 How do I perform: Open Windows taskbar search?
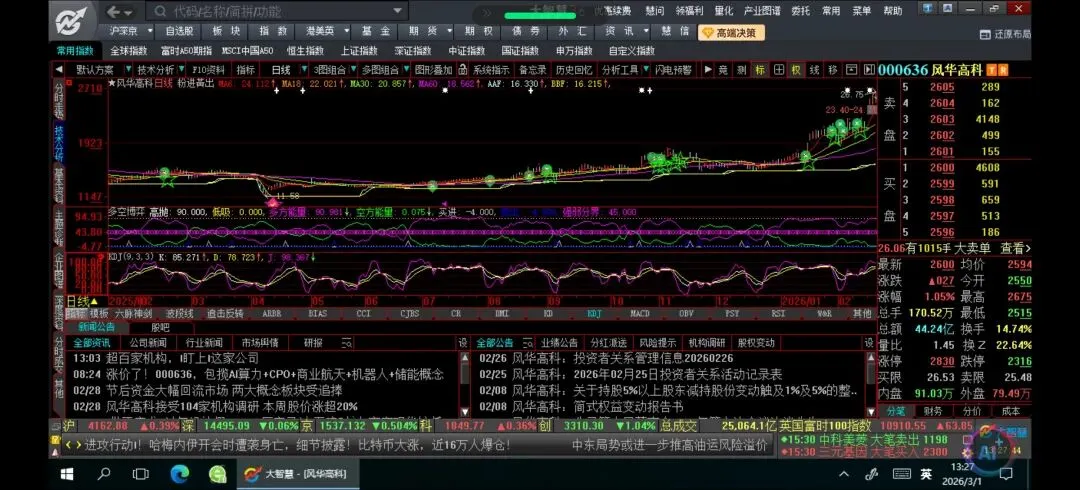pos(104,474)
